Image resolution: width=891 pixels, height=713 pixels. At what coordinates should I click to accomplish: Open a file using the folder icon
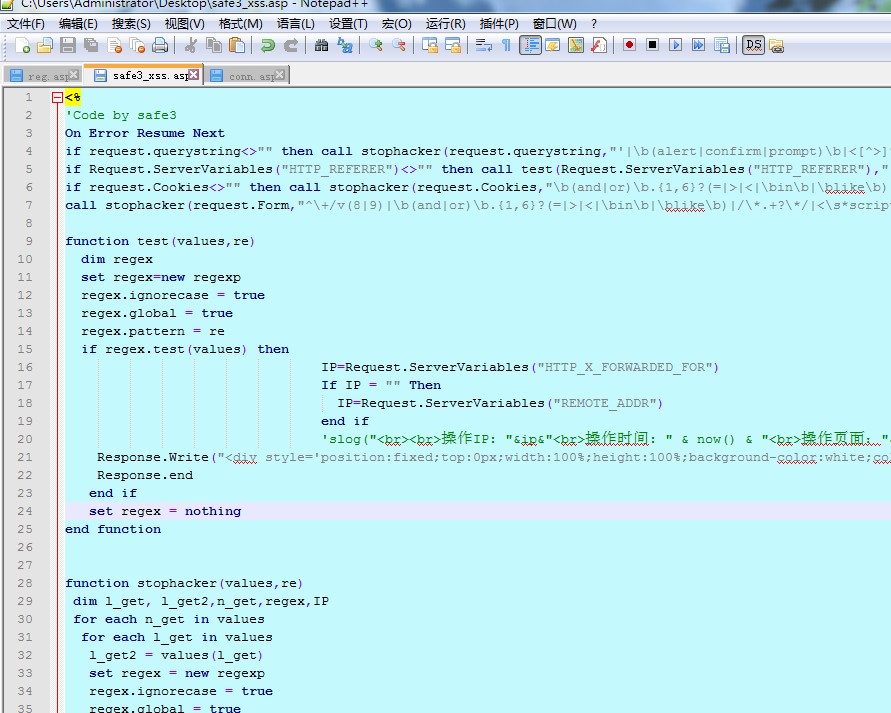(x=45, y=45)
